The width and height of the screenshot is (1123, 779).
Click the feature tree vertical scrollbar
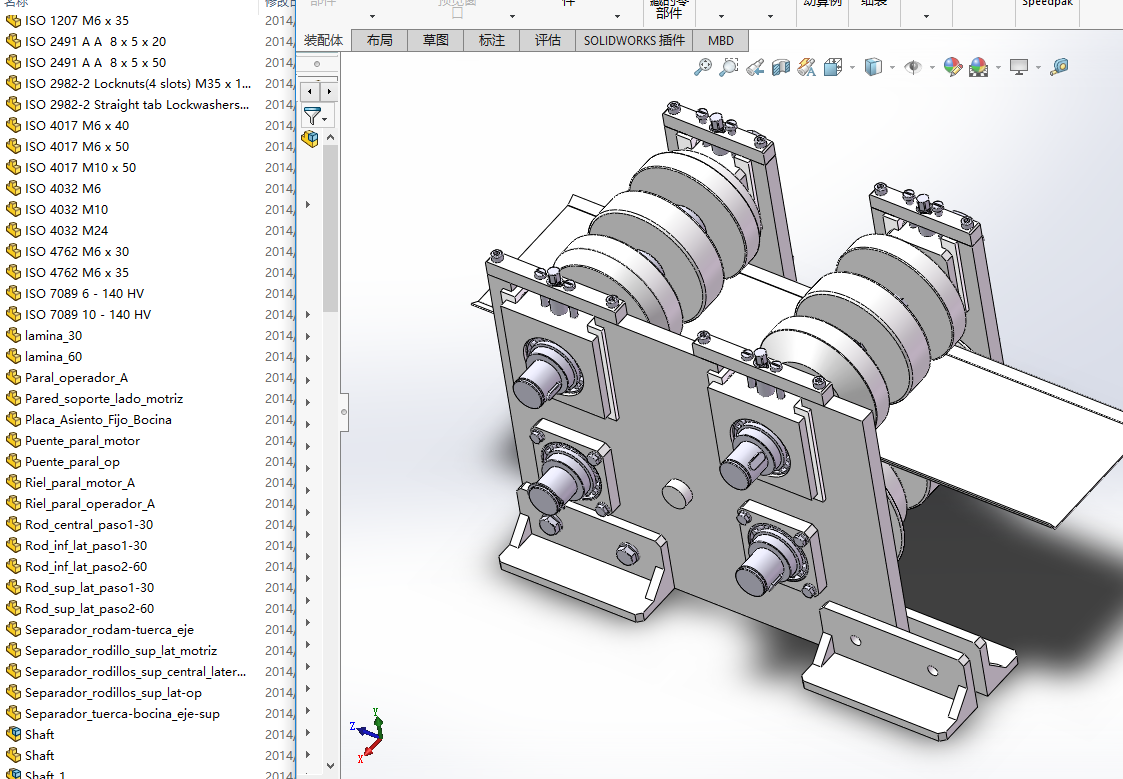point(329,230)
